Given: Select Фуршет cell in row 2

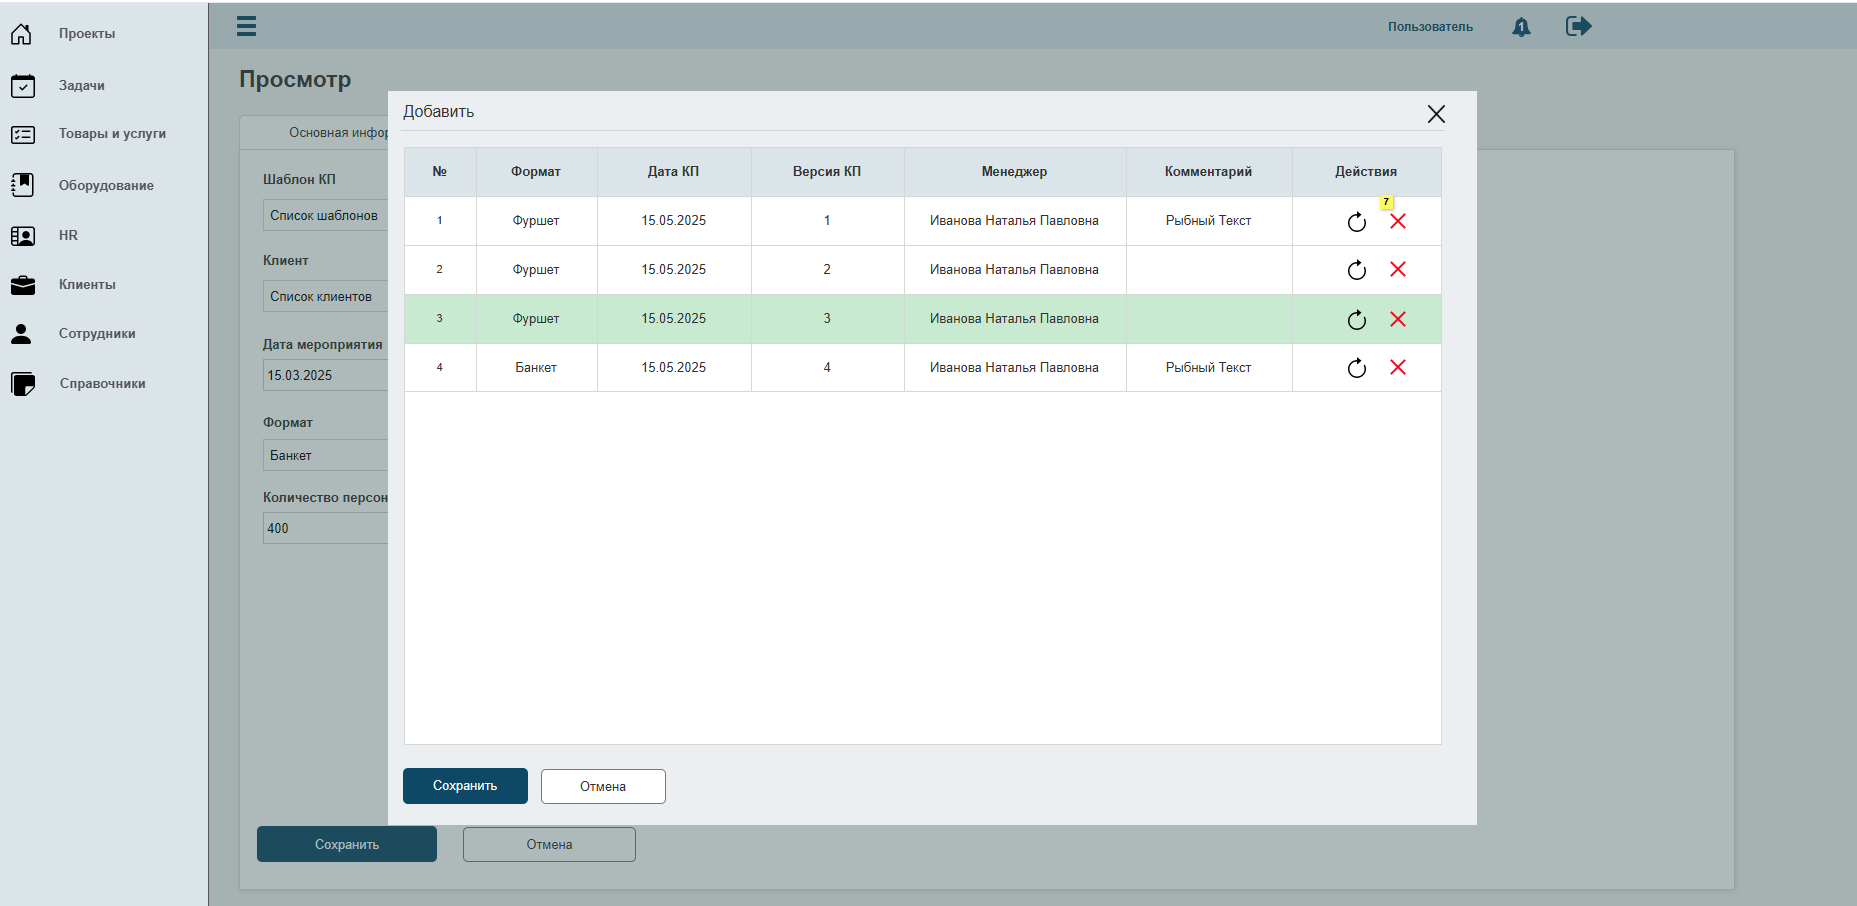Looking at the screenshot, I should pos(536,269).
